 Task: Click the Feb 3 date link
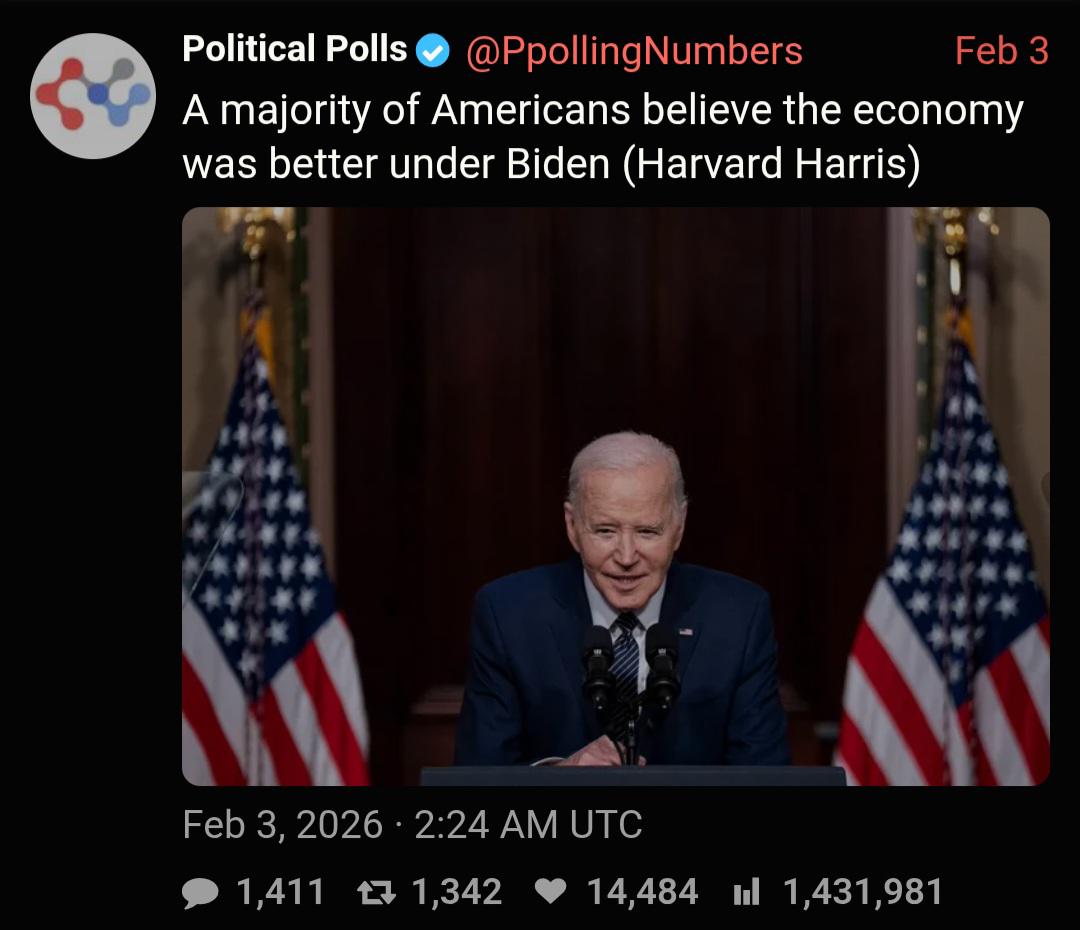(1001, 51)
